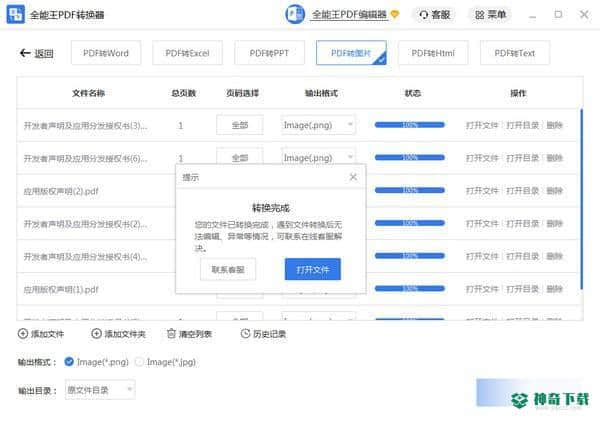
Task: Select file name 应用版权声明(2).pdf
Action: 61,191
